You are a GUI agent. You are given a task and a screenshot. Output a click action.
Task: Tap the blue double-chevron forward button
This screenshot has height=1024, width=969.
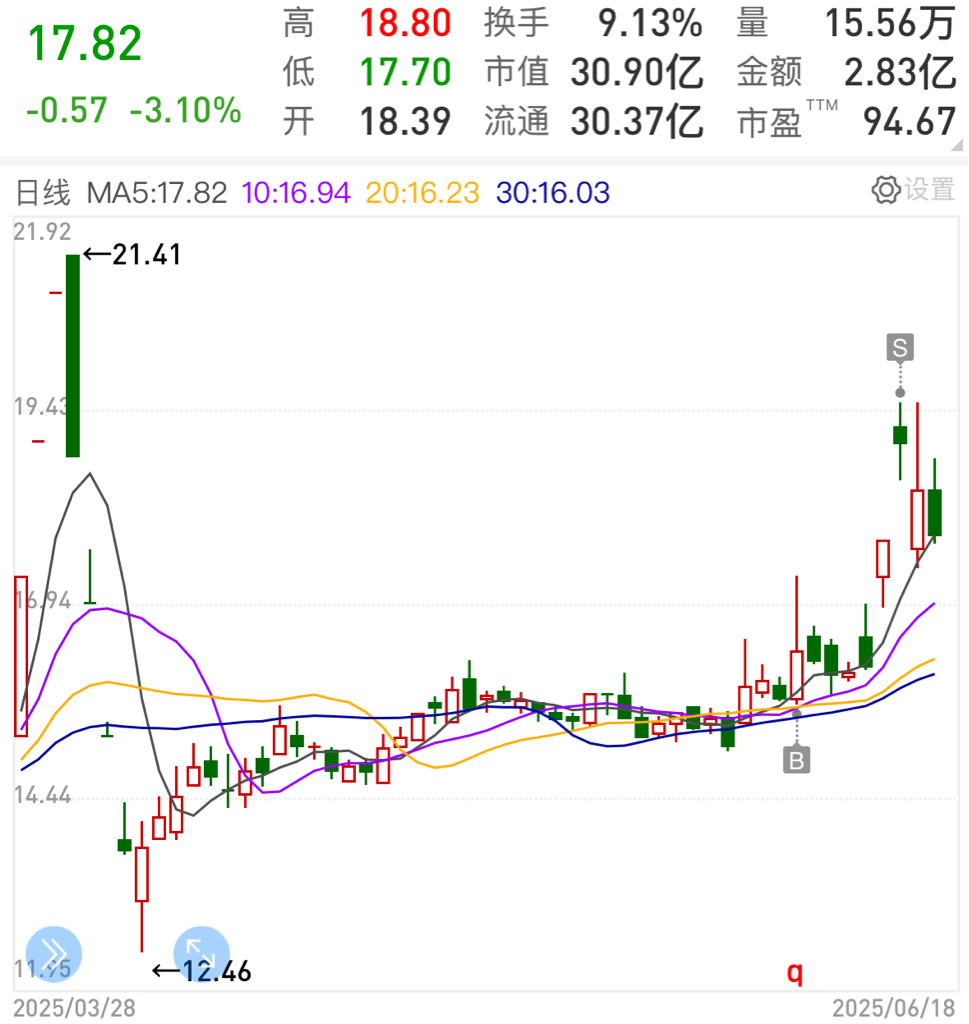tap(54, 954)
